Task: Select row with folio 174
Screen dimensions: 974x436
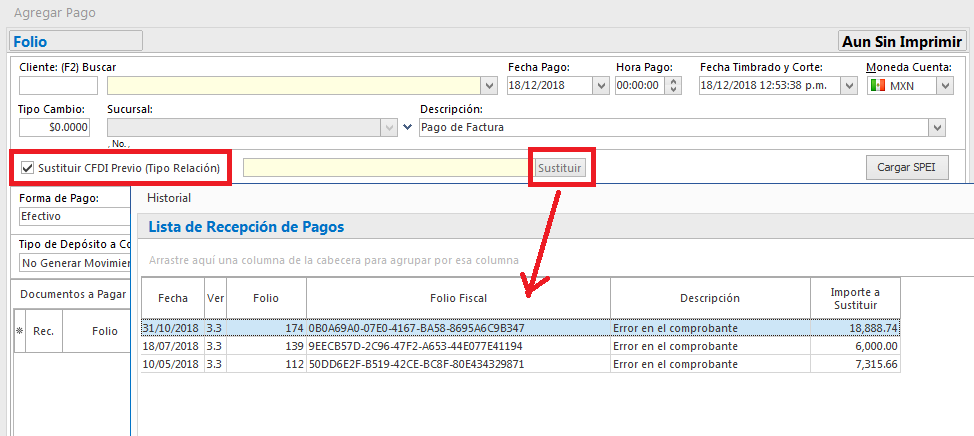Action: coord(520,327)
